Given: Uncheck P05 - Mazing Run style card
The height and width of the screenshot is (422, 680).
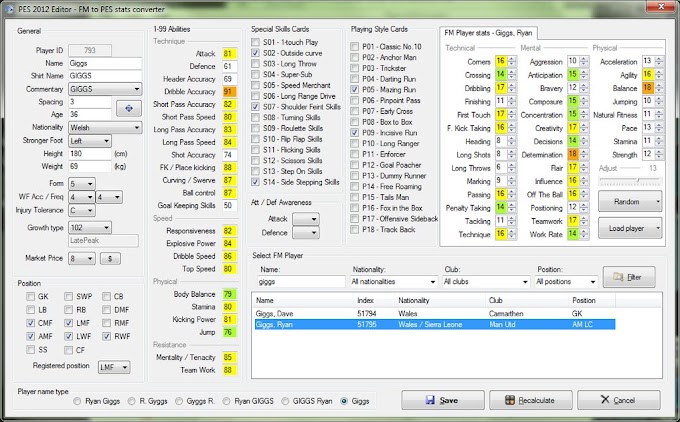Looking at the screenshot, I should (355, 90).
